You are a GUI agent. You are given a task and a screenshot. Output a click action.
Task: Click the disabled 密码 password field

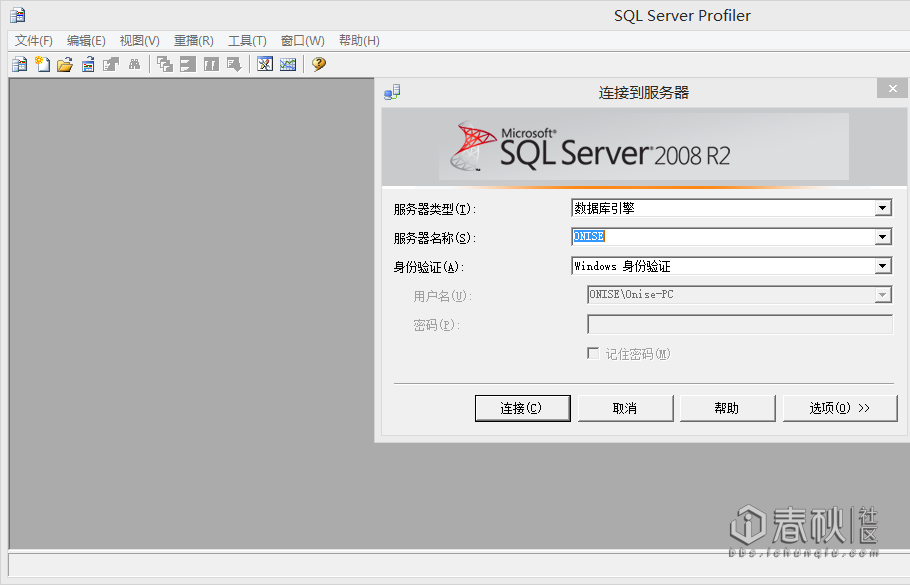pos(740,324)
